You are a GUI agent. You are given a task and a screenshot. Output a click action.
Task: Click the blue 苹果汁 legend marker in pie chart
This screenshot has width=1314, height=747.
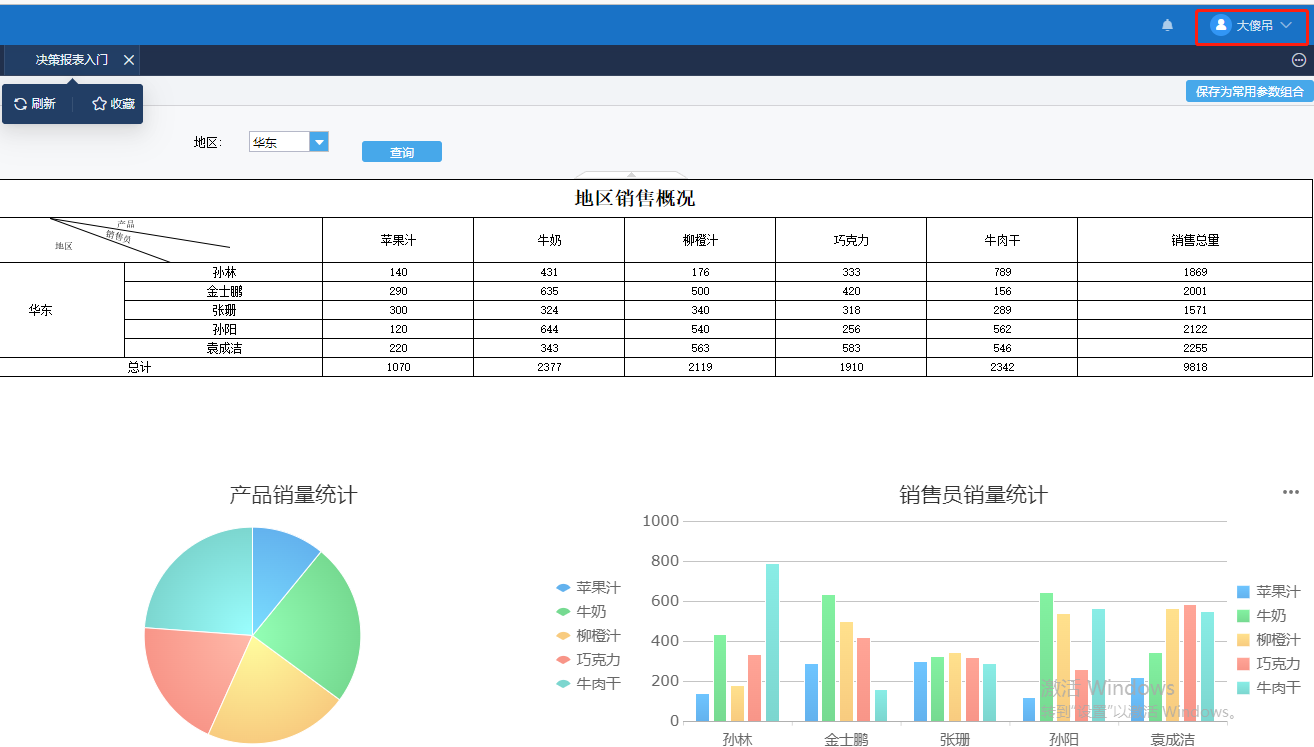point(566,587)
